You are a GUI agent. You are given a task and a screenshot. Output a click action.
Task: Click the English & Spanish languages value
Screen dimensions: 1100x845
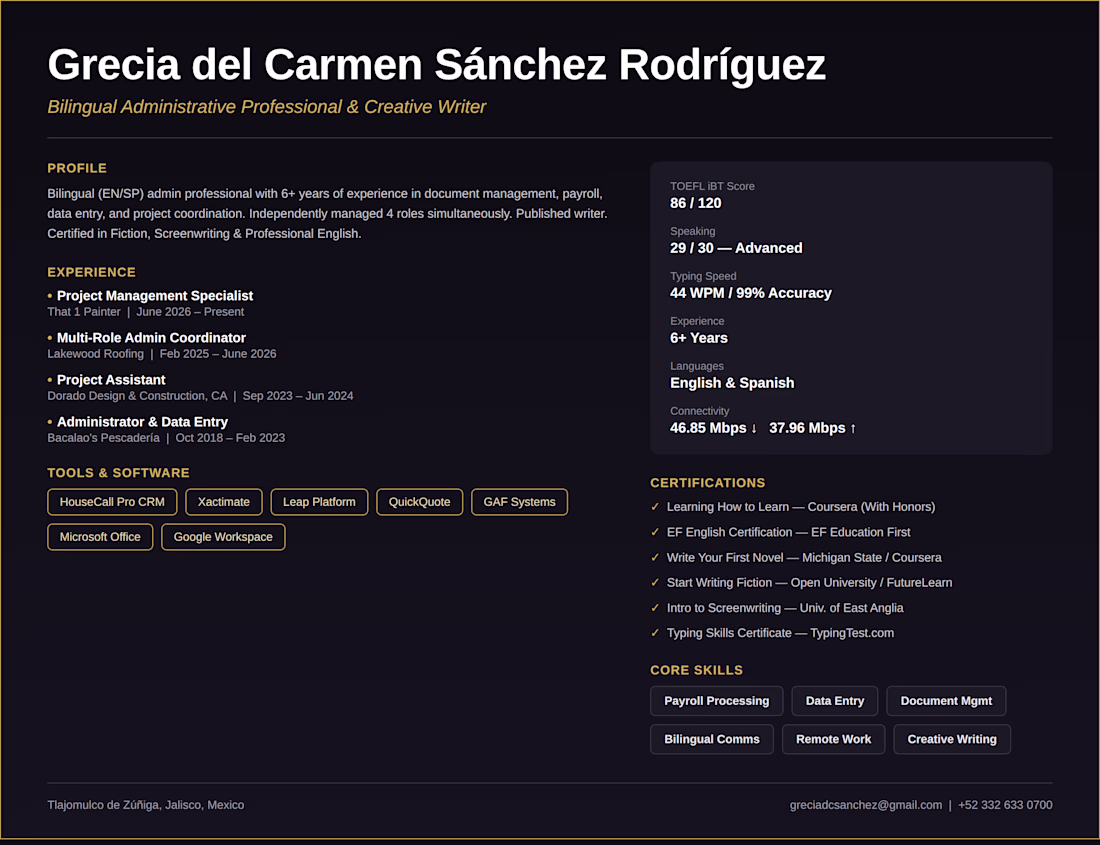732,383
